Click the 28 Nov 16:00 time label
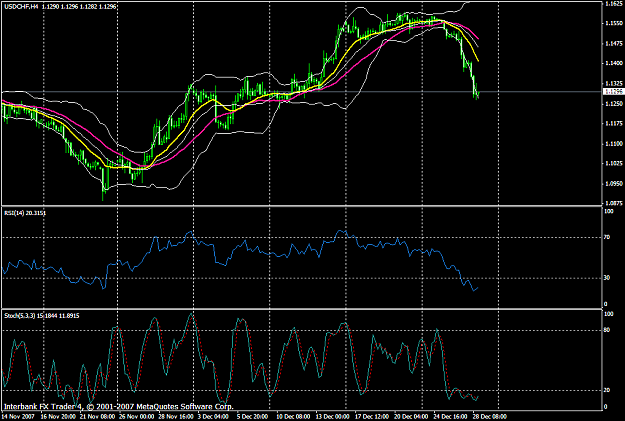The image size is (625, 421). pos(175,417)
